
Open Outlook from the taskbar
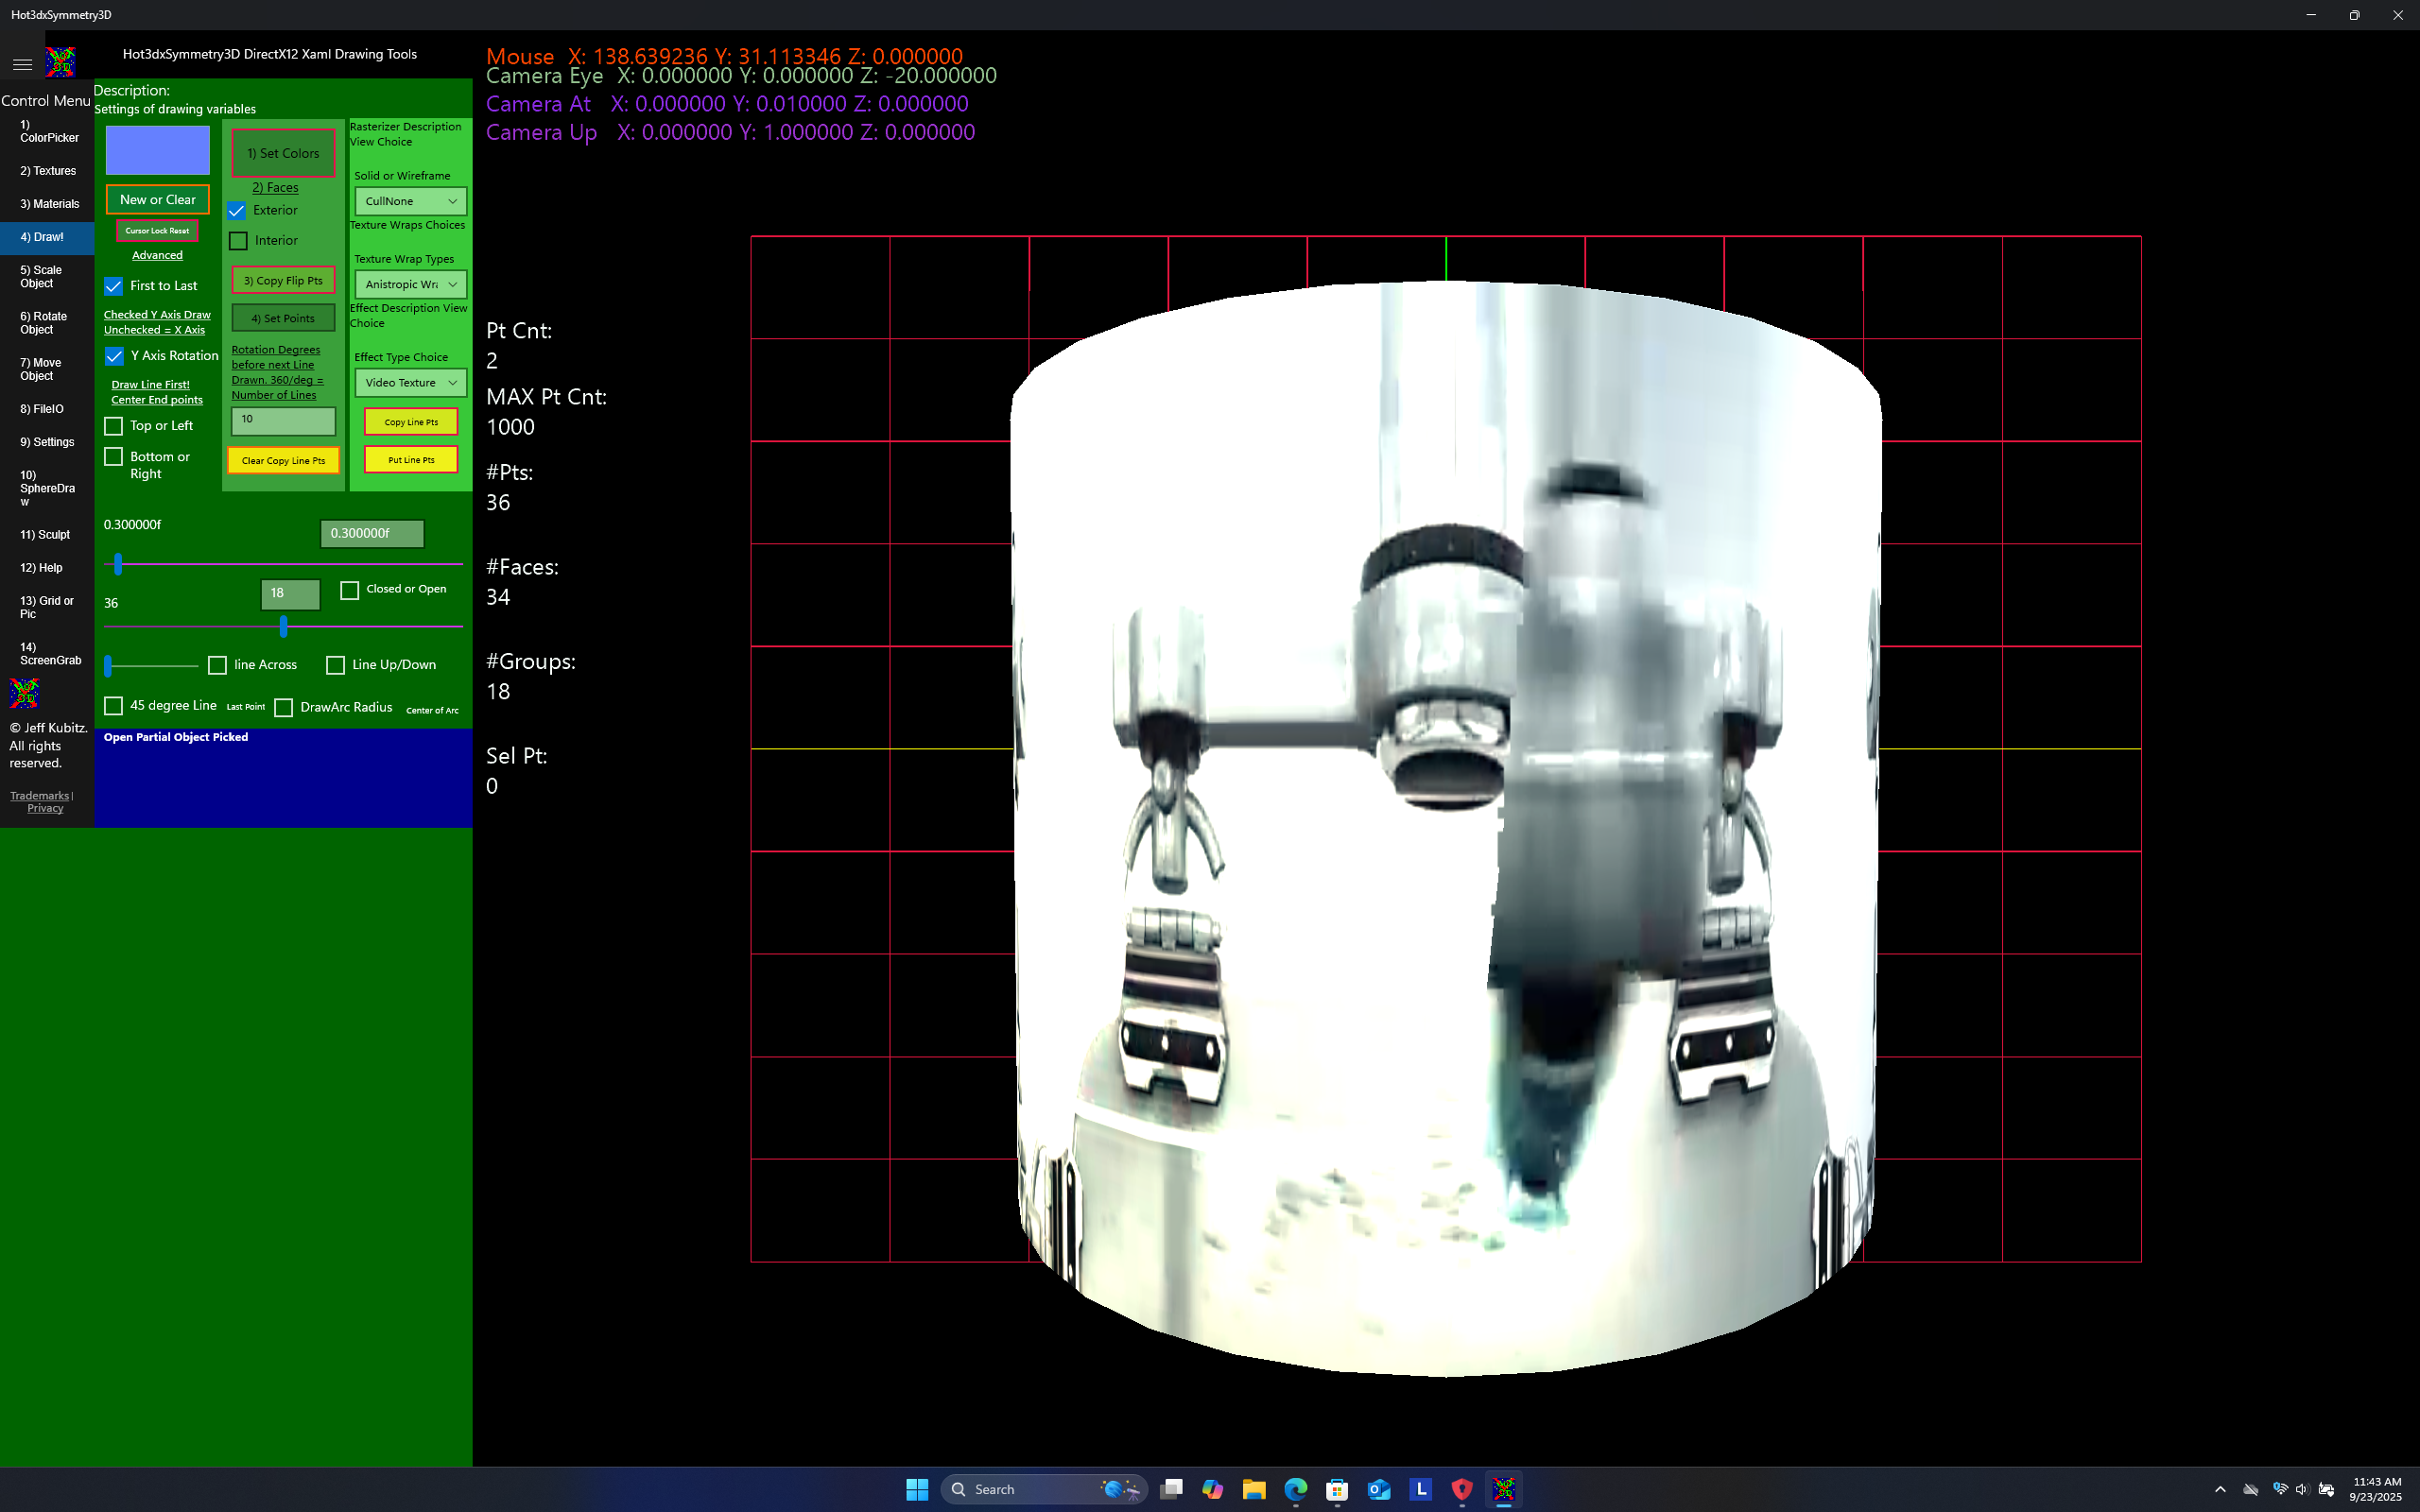[1379, 1489]
